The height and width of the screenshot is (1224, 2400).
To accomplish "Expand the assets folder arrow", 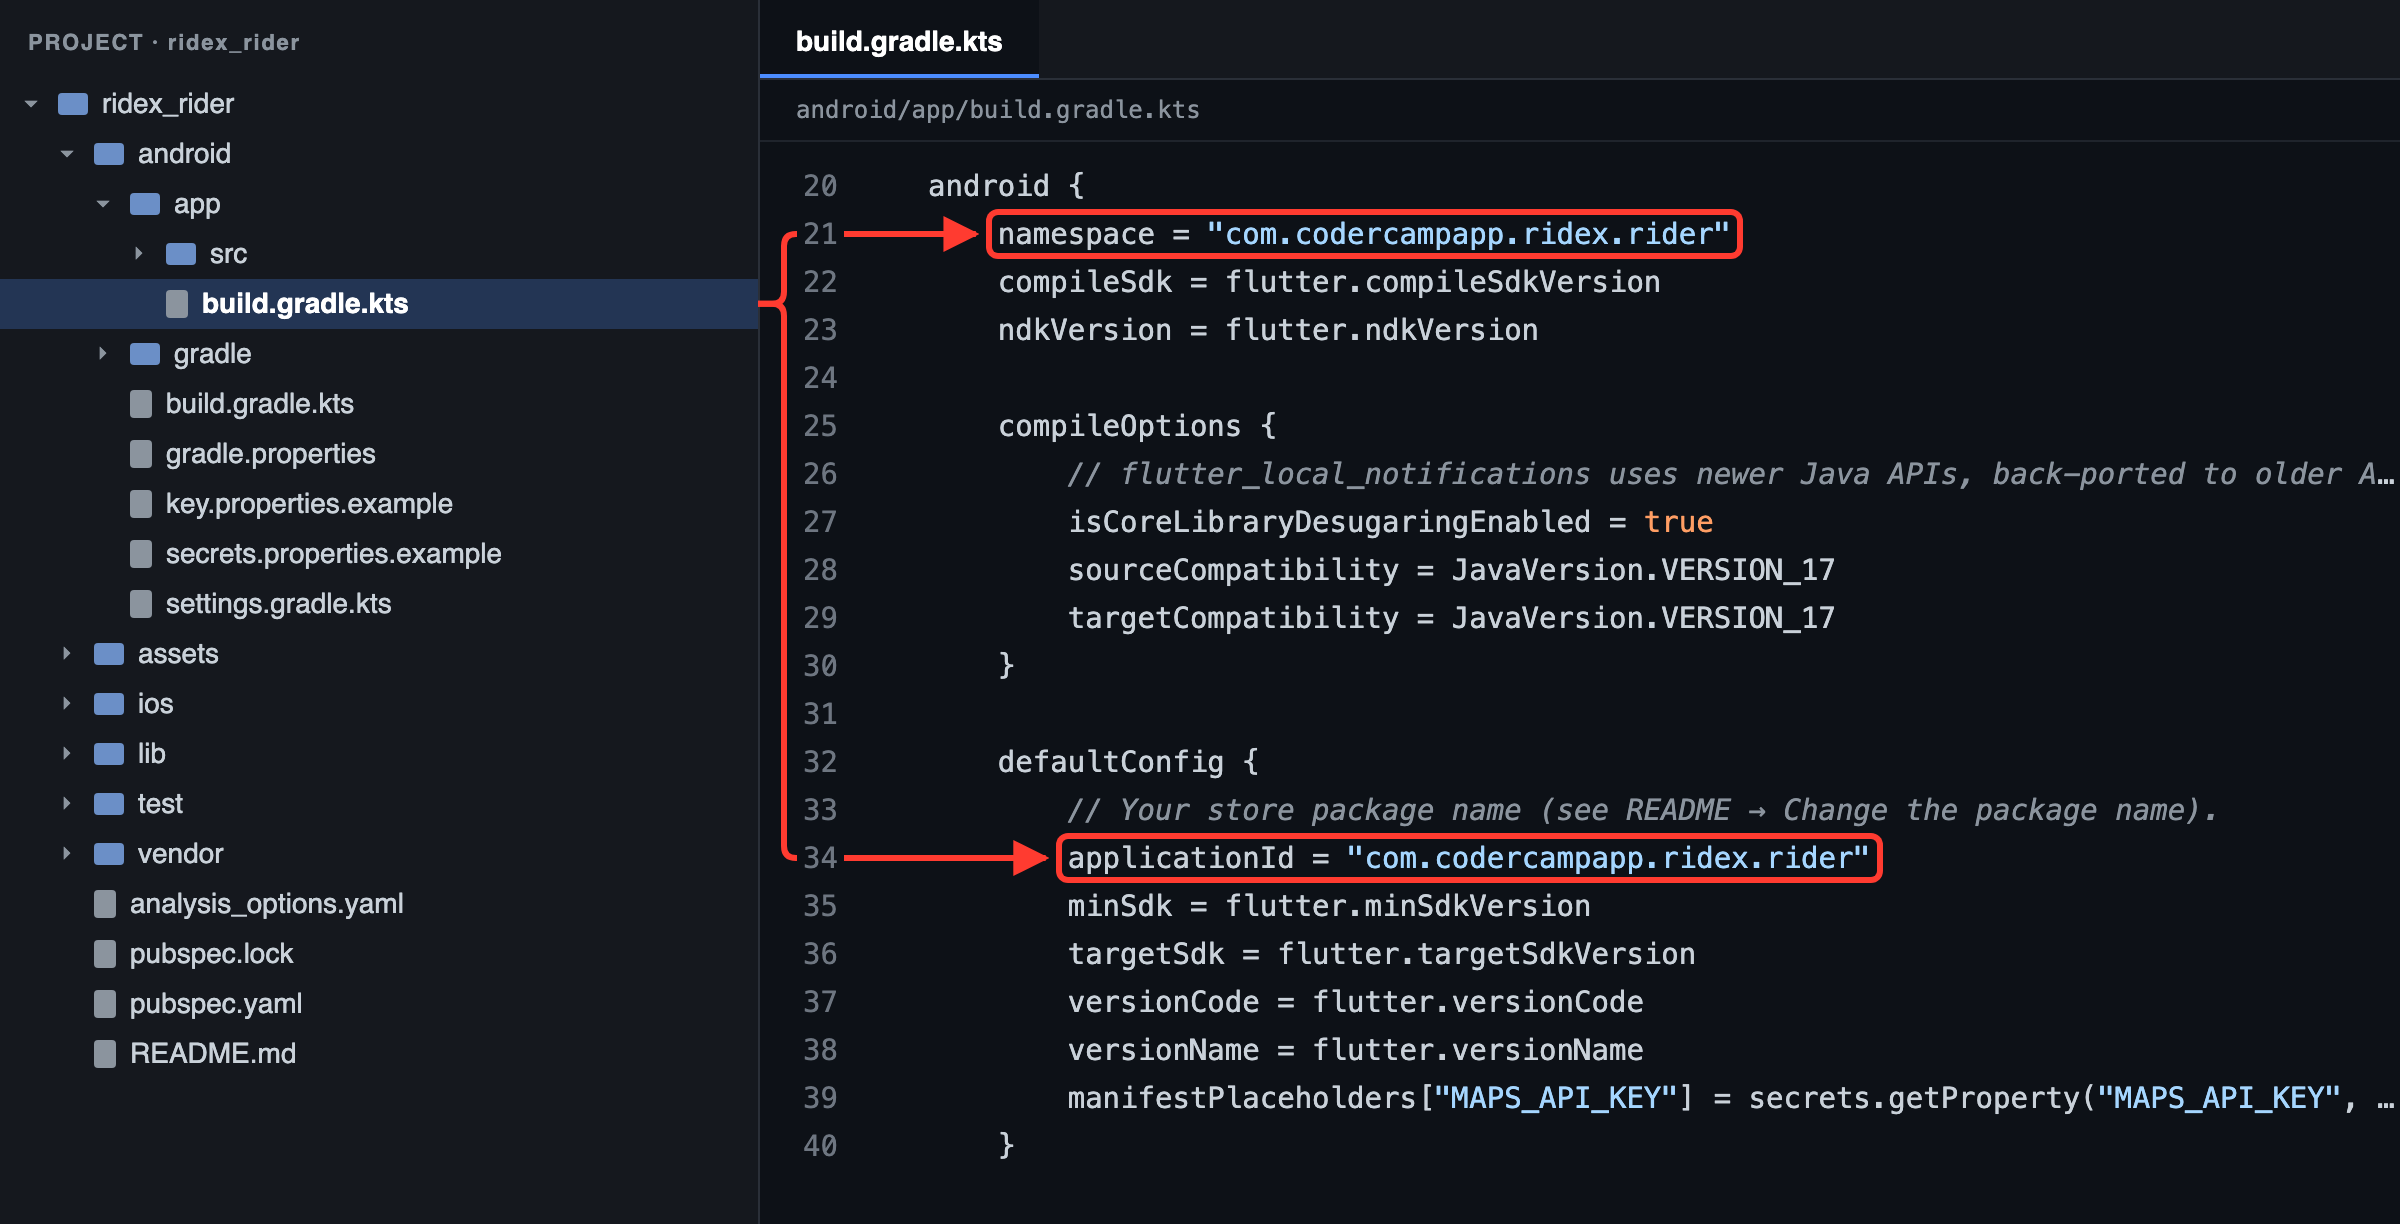I will 66,654.
